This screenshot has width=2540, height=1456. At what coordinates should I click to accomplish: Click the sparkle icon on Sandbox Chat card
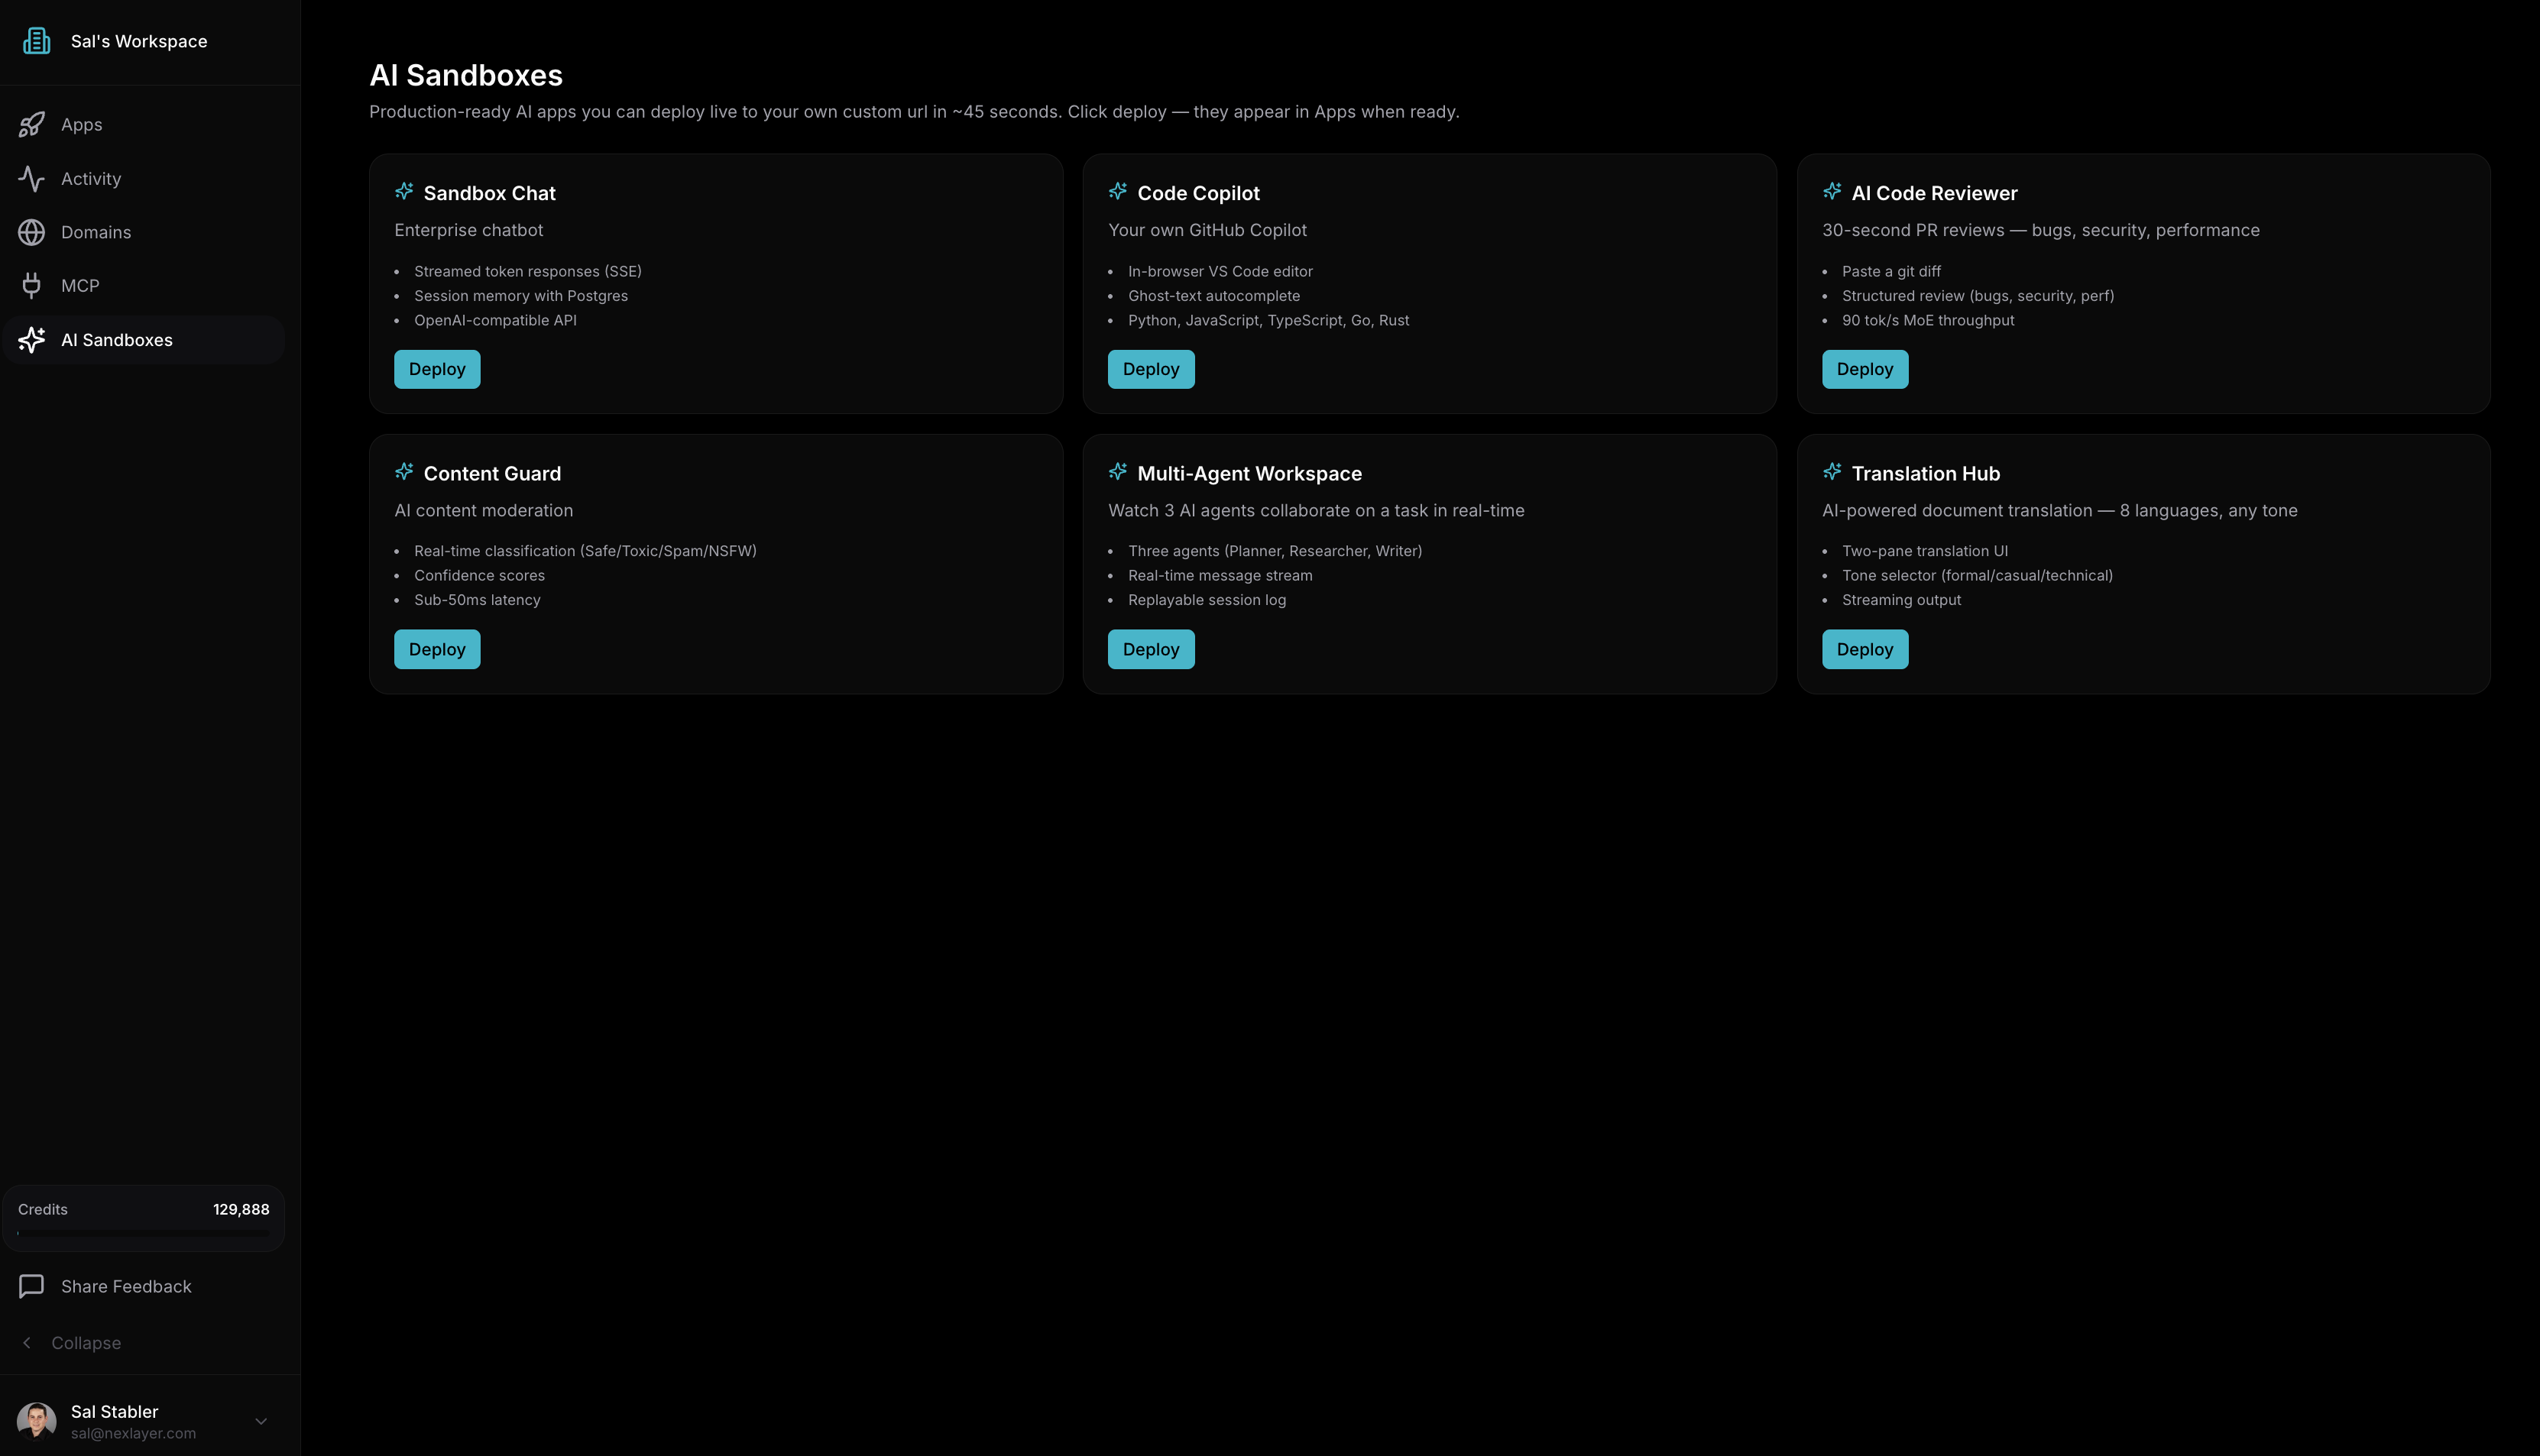(404, 191)
